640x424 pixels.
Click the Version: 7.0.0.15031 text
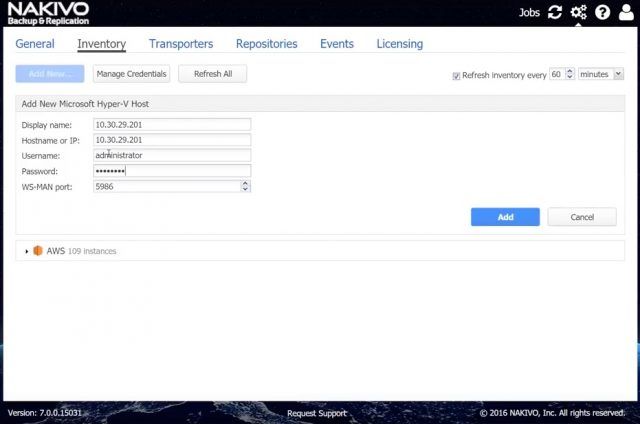[x=44, y=413]
